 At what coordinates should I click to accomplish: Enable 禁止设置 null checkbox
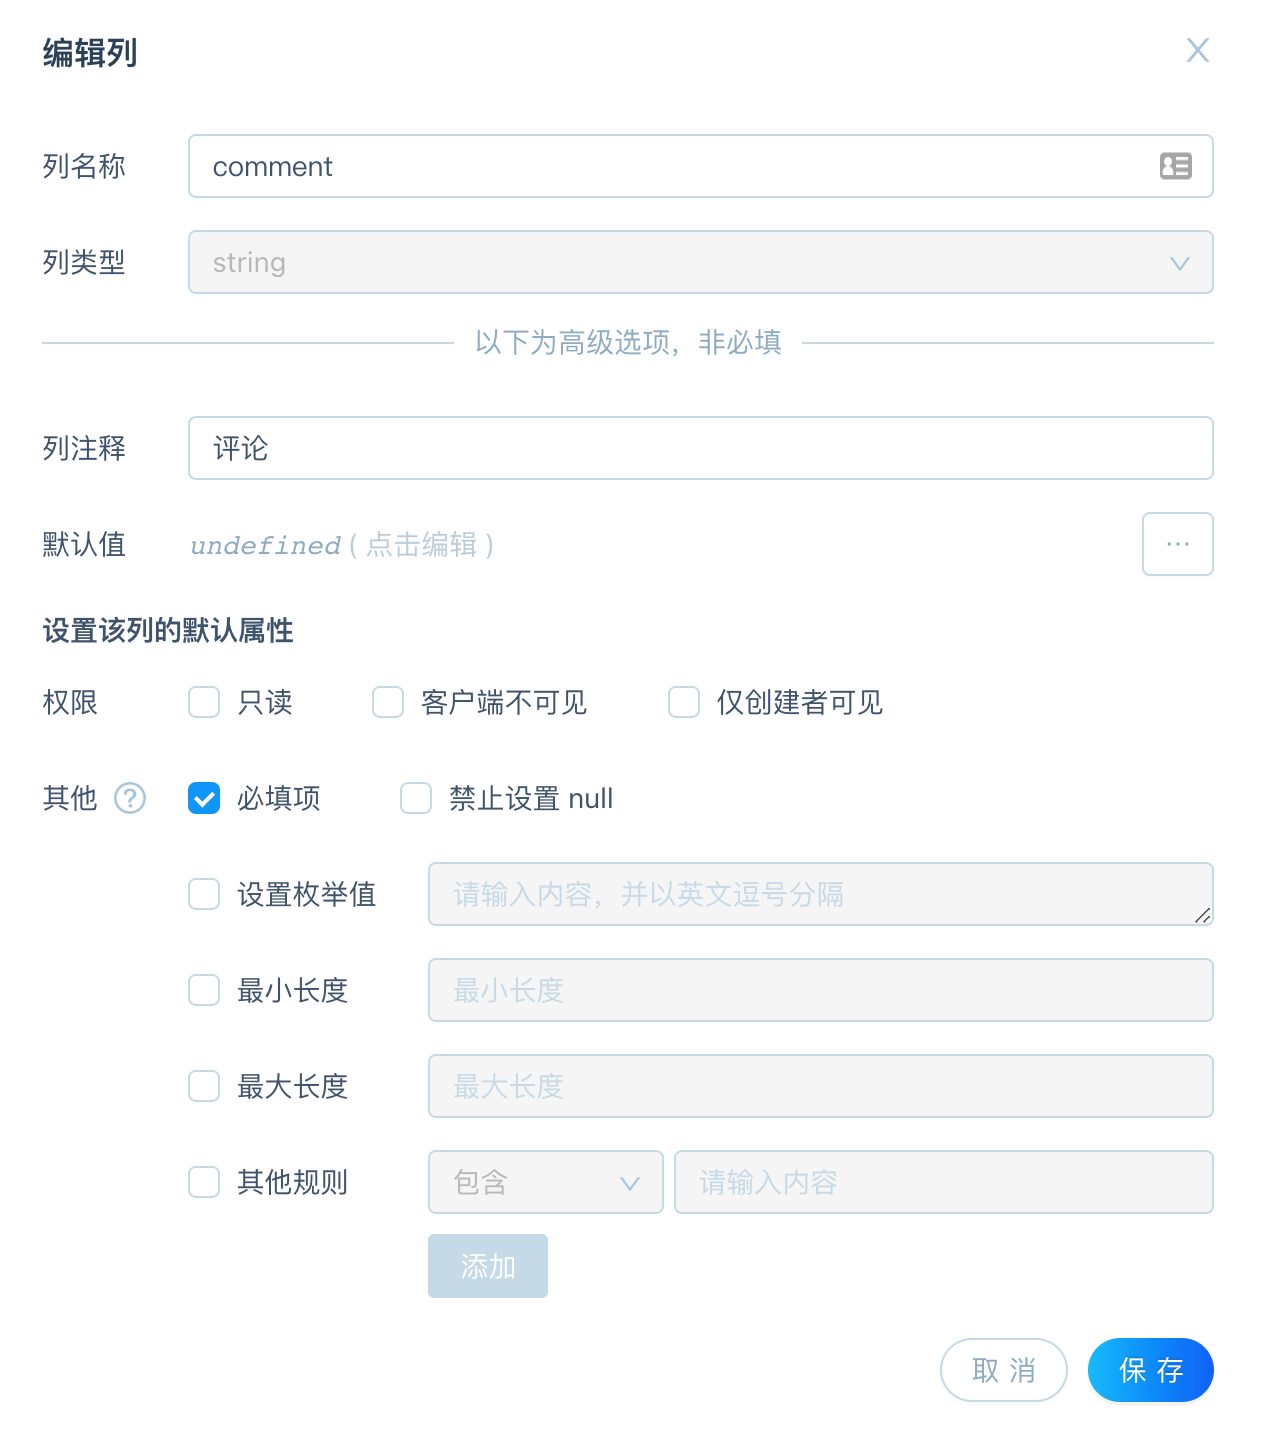pyautogui.click(x=416, y=798)
